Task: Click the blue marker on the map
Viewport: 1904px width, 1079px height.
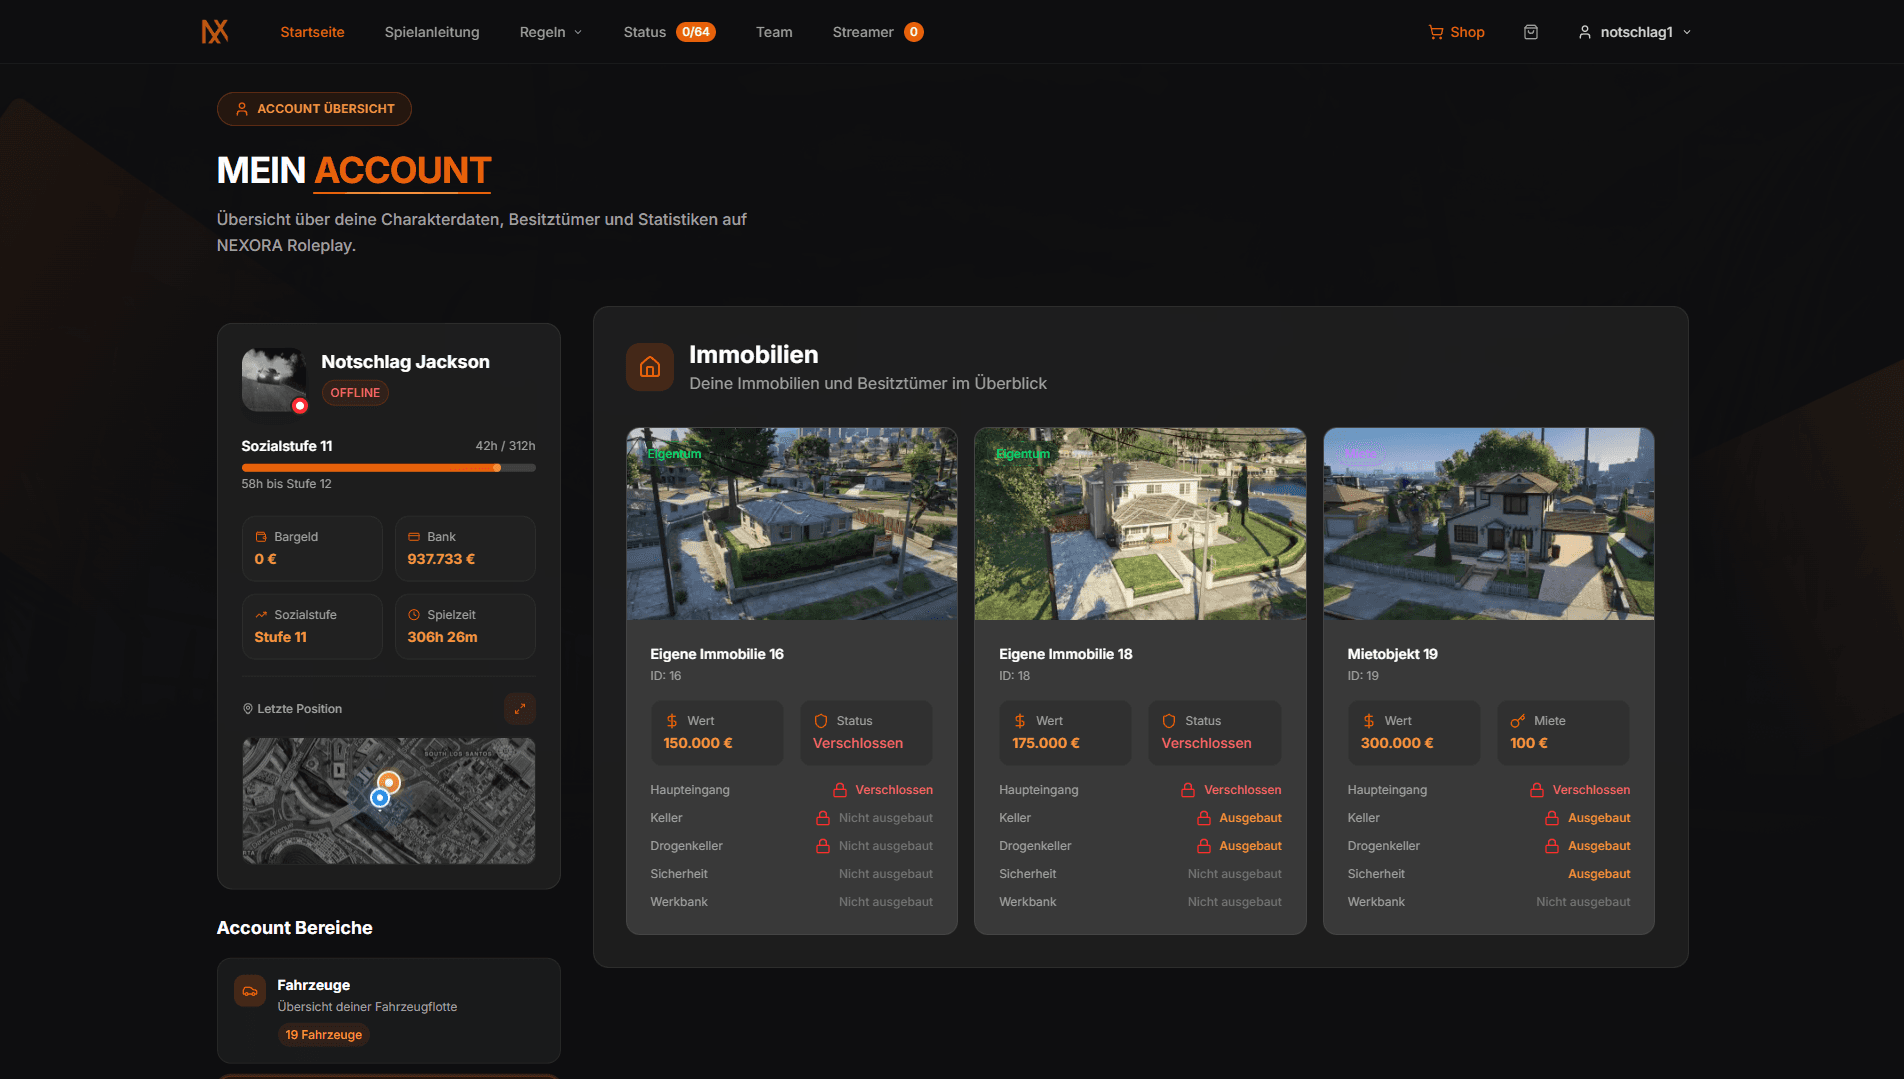Action: coord(379,798)
